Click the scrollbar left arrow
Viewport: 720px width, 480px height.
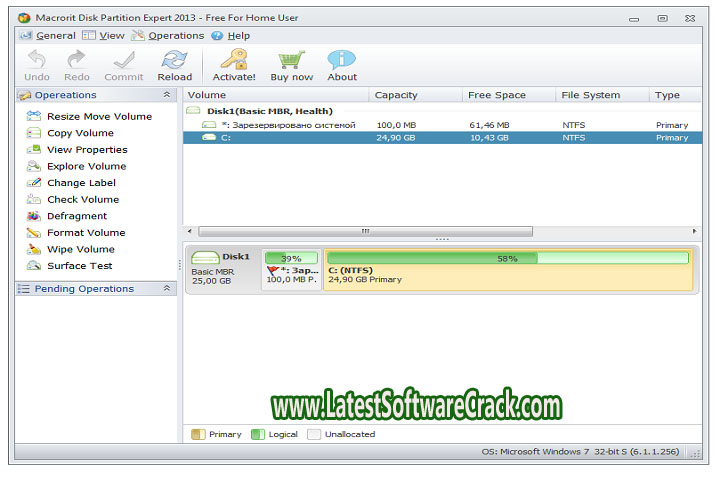pyautogui.click(x=190, y=231)
